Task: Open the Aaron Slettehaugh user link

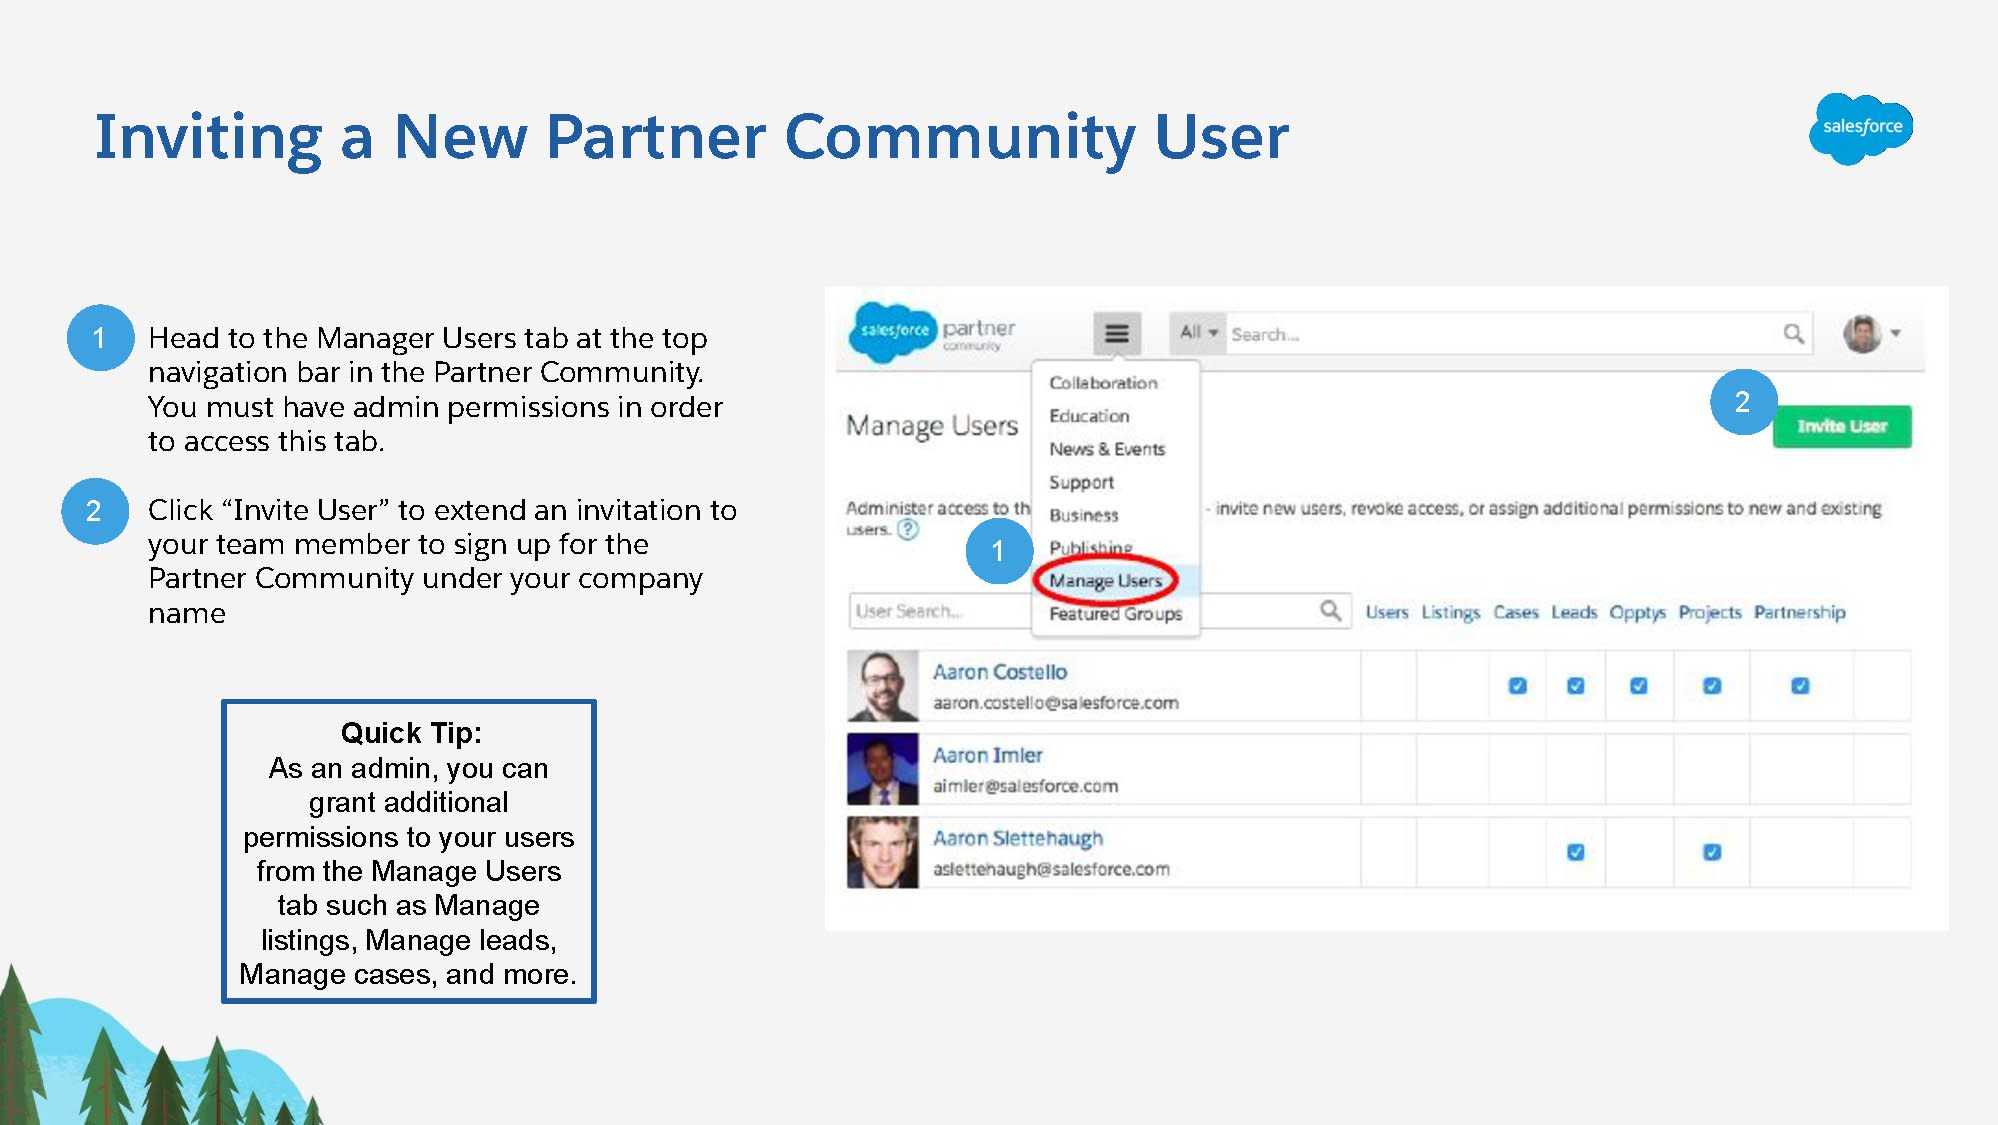Action: pyautogui.click(x=1017, y=838)
